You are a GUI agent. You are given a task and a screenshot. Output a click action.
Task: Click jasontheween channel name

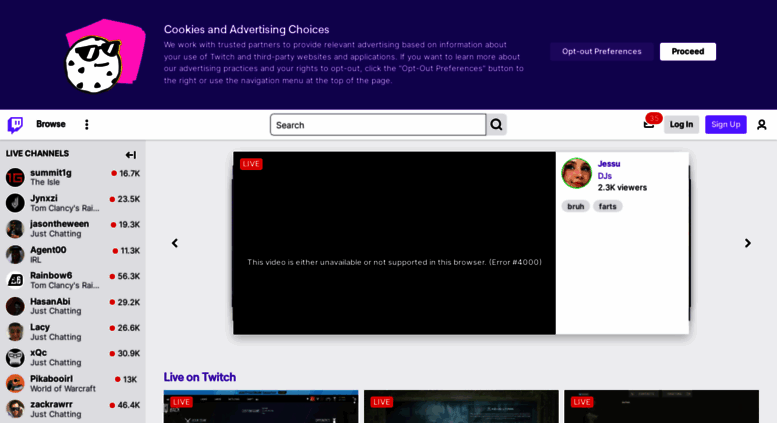(59, 224)
